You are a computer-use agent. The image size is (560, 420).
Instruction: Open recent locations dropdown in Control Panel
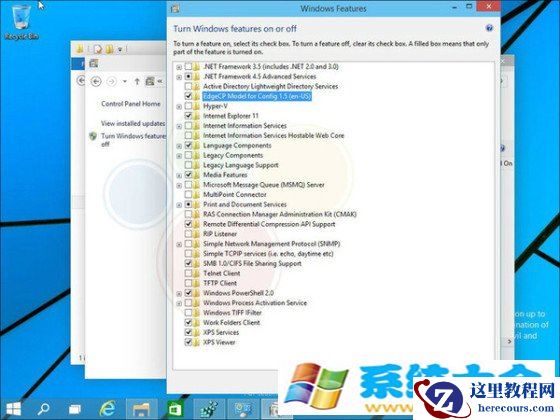pyautogui.click(x=125, y=81)
